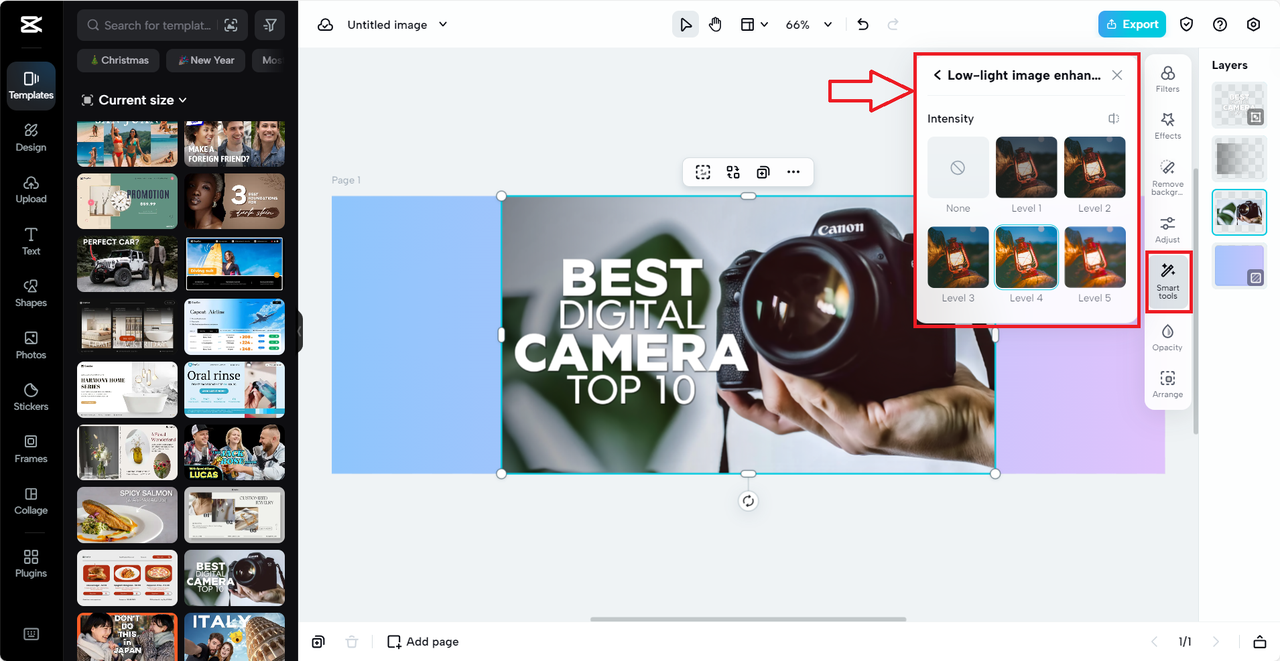1280x661 pixels.
Task: Open the Filters tool
Action: pyautogui.click(x=1168, y=79)
